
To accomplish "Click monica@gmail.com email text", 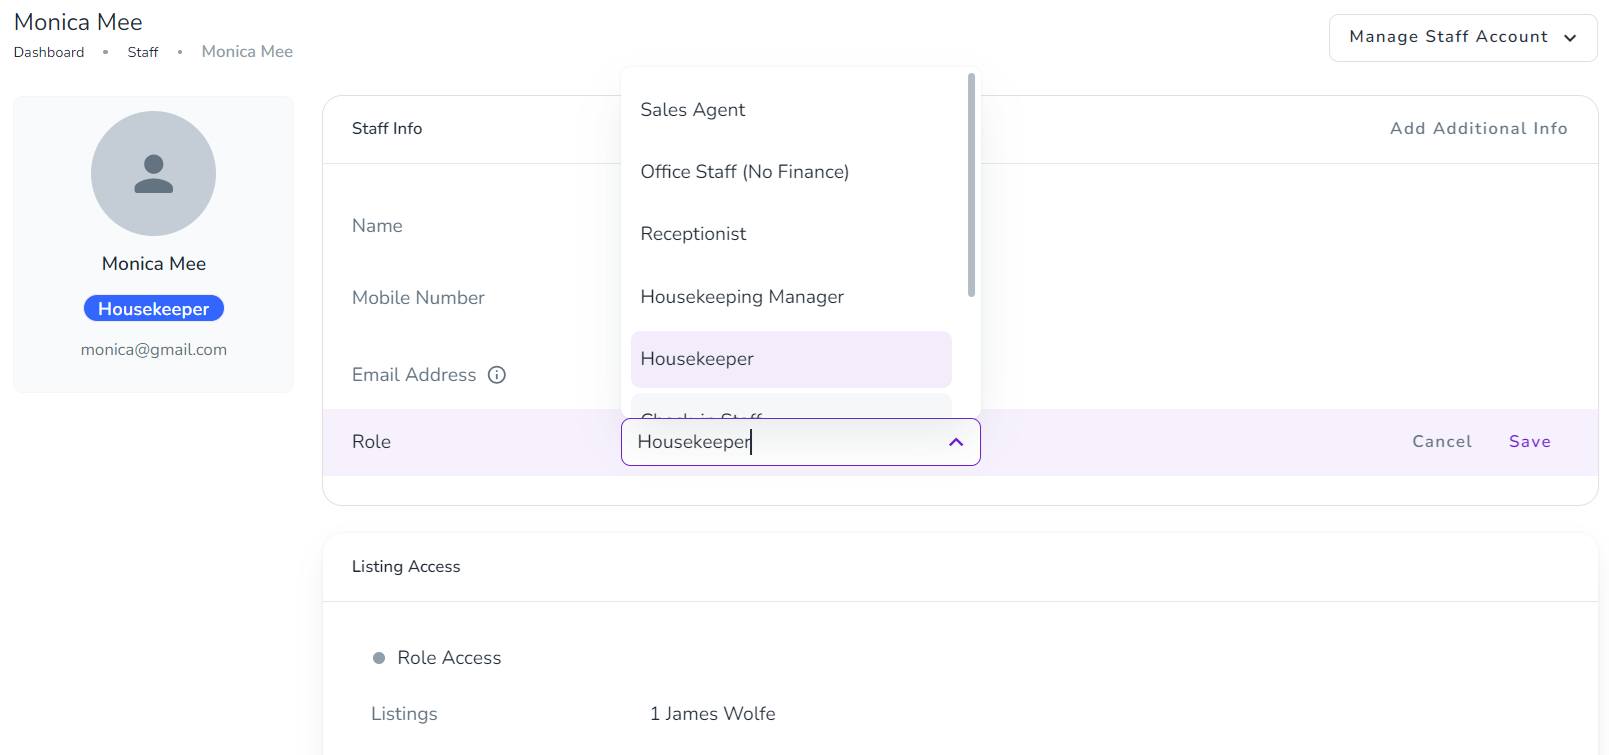I will tap(153, 350).
